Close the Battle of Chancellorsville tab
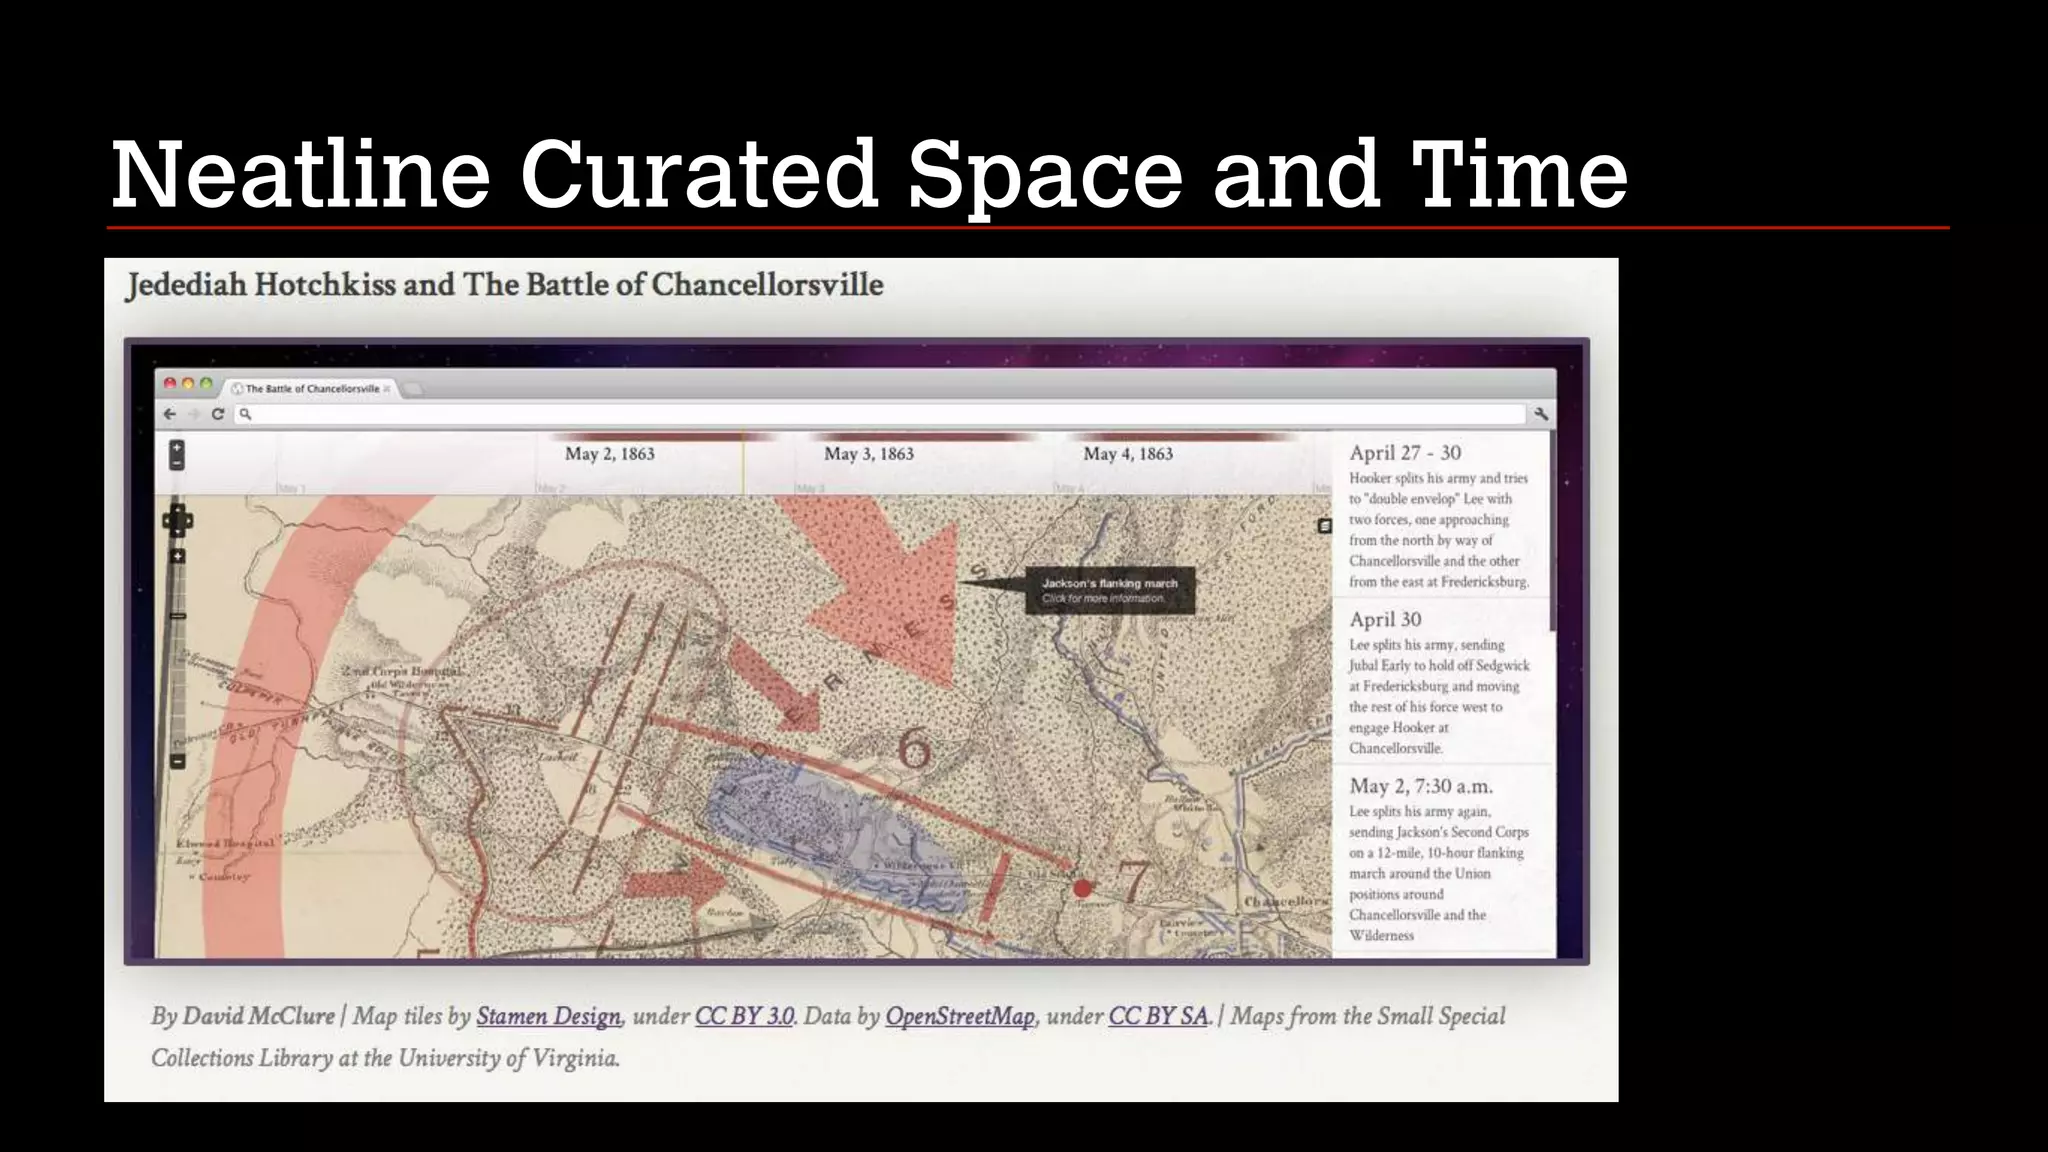The image size is (2048, 1152). (x=387, y=389)
